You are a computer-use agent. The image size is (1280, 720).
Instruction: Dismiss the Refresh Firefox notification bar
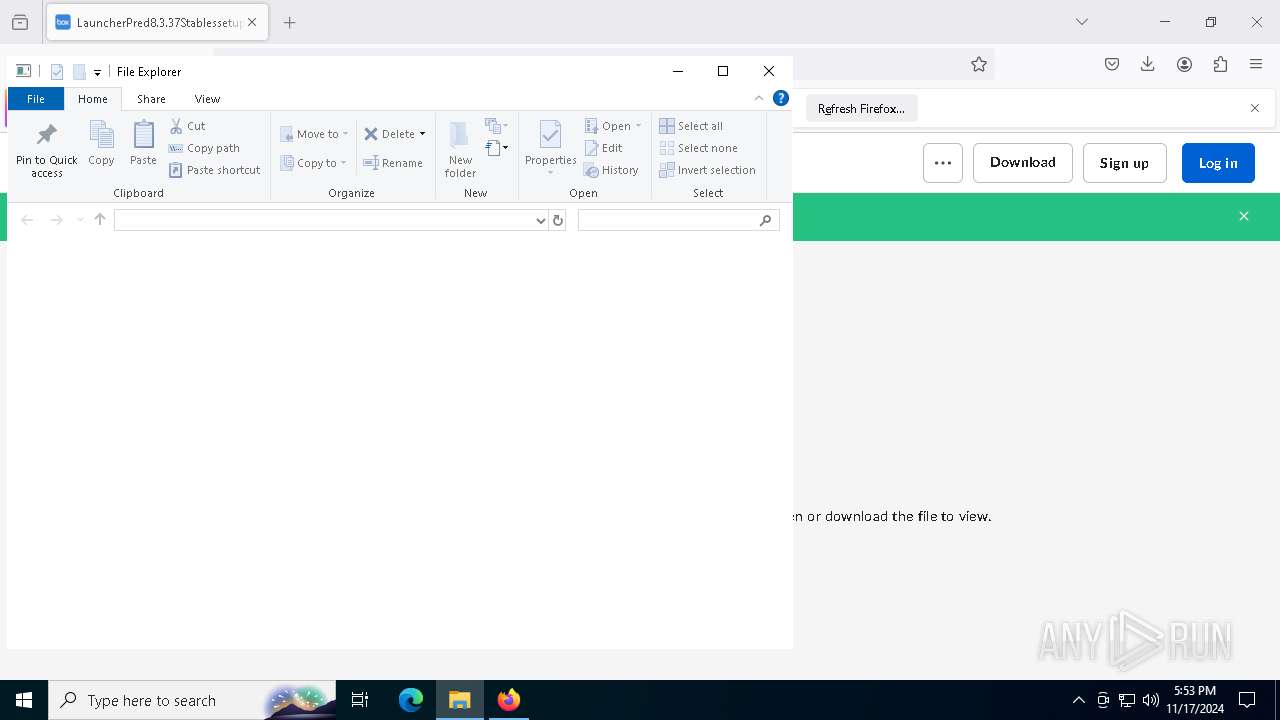click(1255, 108)
